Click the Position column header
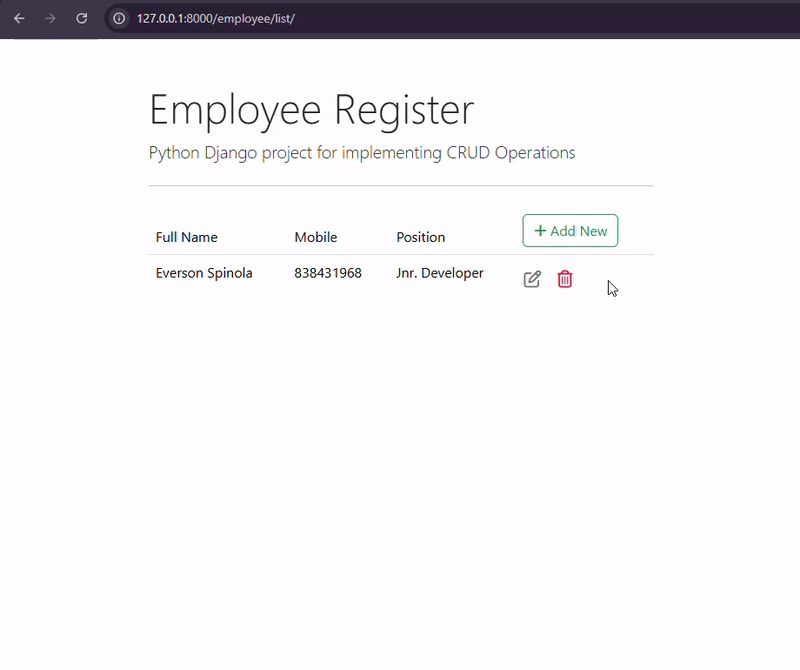 click(420, 237)
